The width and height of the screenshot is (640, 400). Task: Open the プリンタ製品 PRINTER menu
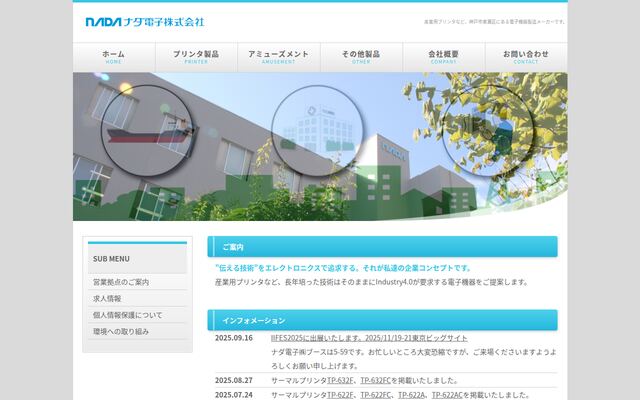pos(196,57)
